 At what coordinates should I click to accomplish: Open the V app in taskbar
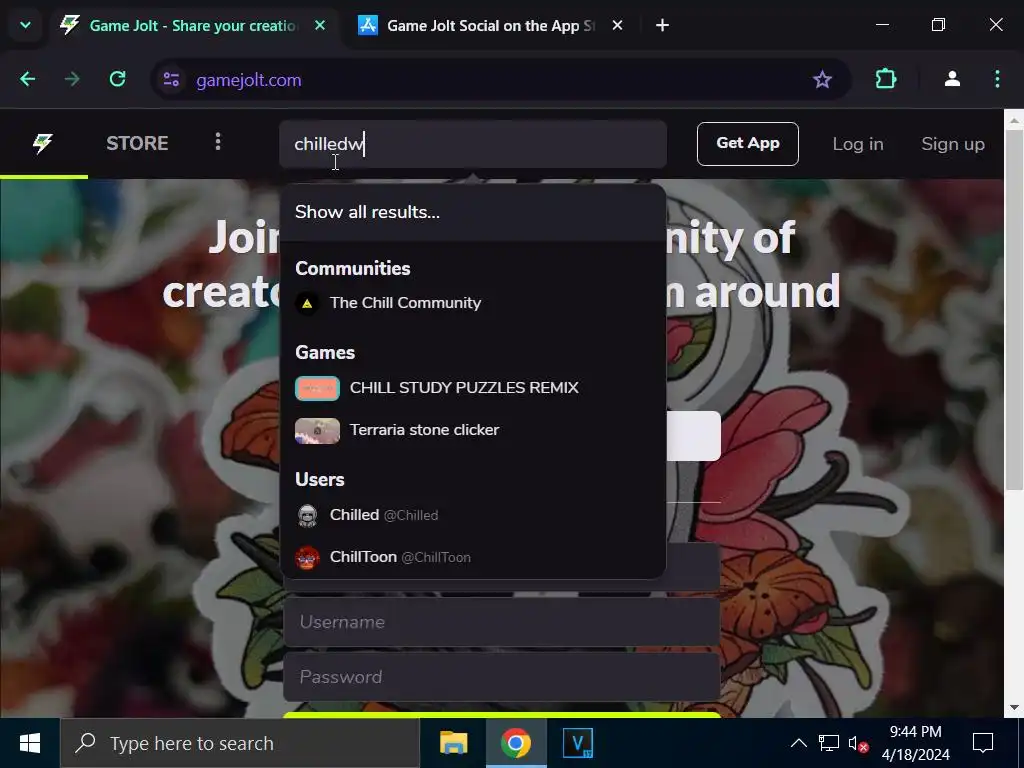(578, 743)
